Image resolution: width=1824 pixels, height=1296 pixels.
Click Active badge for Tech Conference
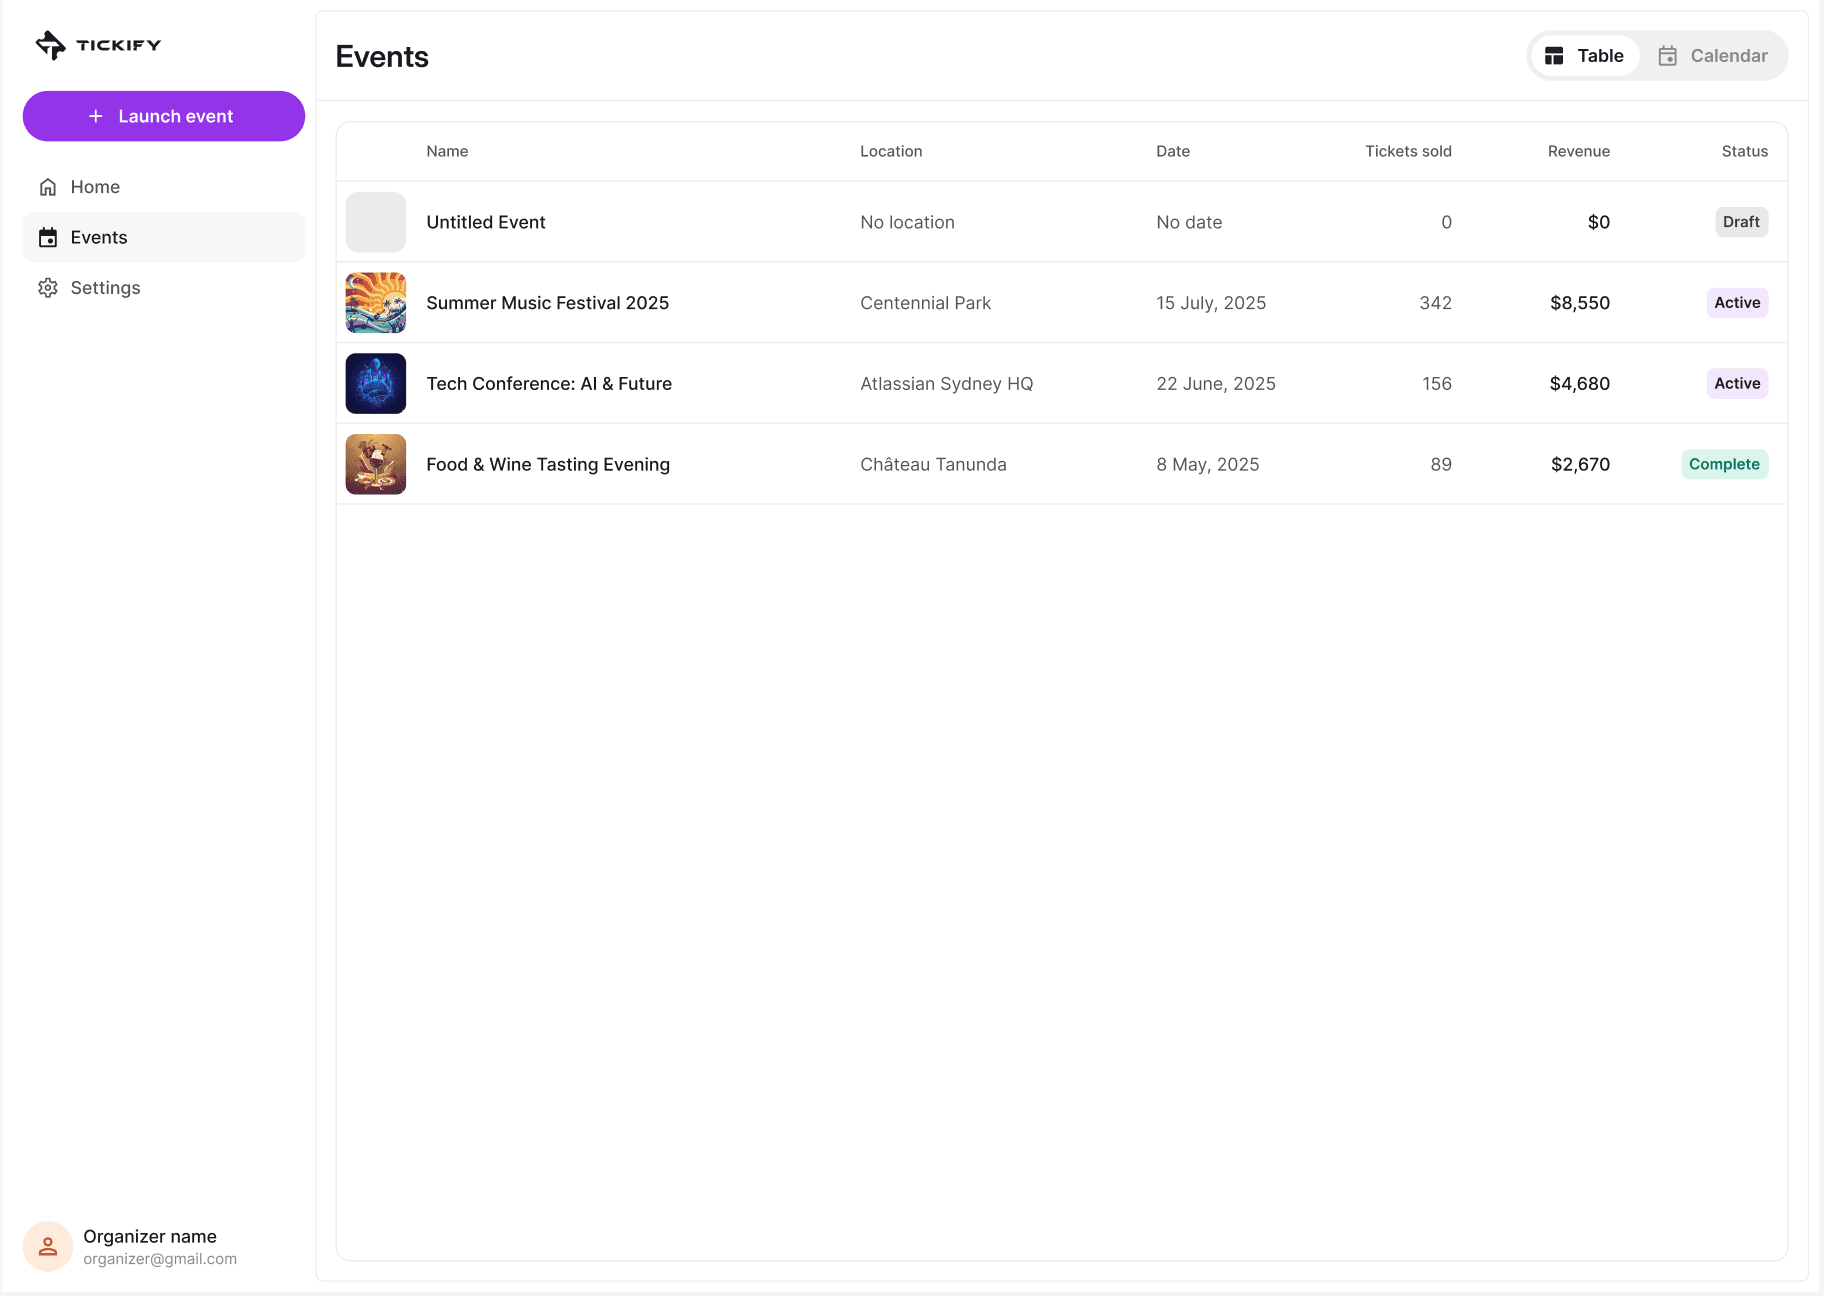(x=1737, y=383)
